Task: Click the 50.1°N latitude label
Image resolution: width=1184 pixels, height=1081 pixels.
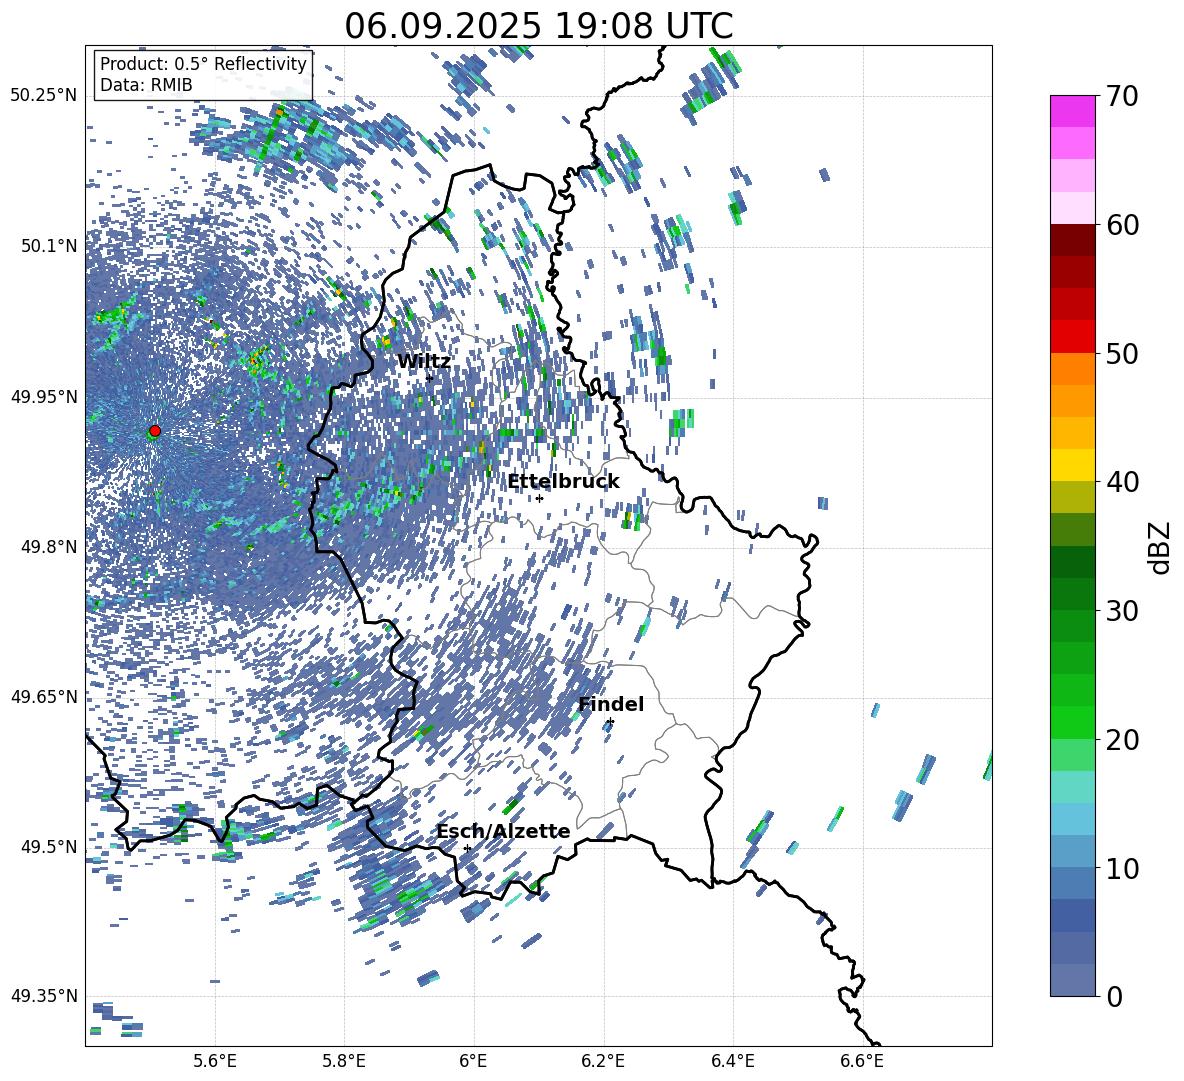Action: click(x=49, y=246)
